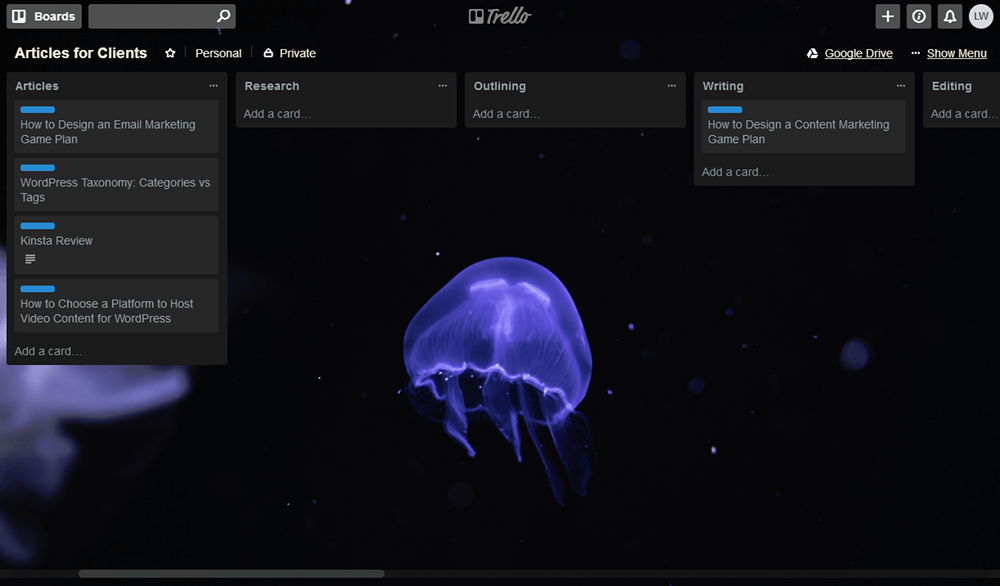Open the Boards menu button
This screenshot has height=586, width=1000.
[44, 17]
